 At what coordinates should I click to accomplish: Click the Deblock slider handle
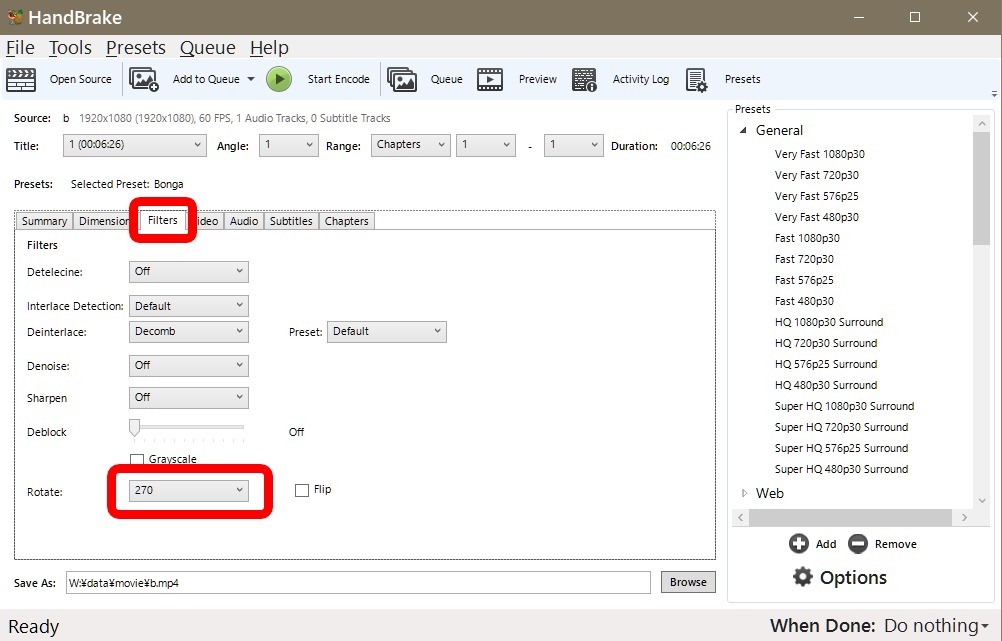[x=133, y=428]
